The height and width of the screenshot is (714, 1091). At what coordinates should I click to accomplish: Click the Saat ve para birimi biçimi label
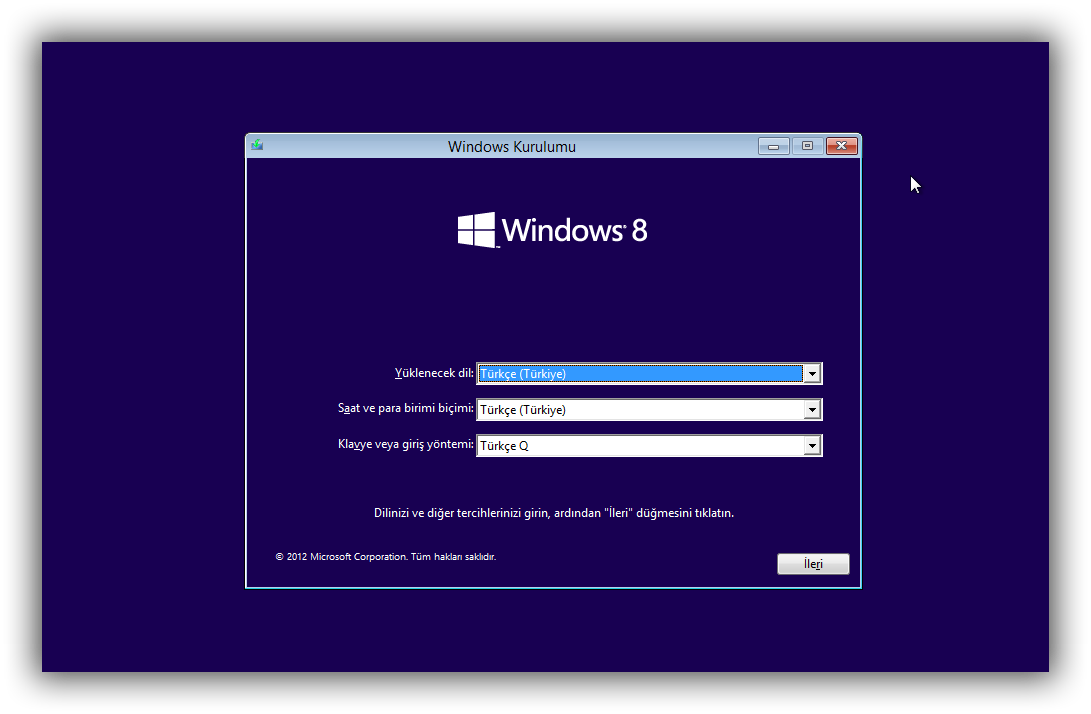405,408
